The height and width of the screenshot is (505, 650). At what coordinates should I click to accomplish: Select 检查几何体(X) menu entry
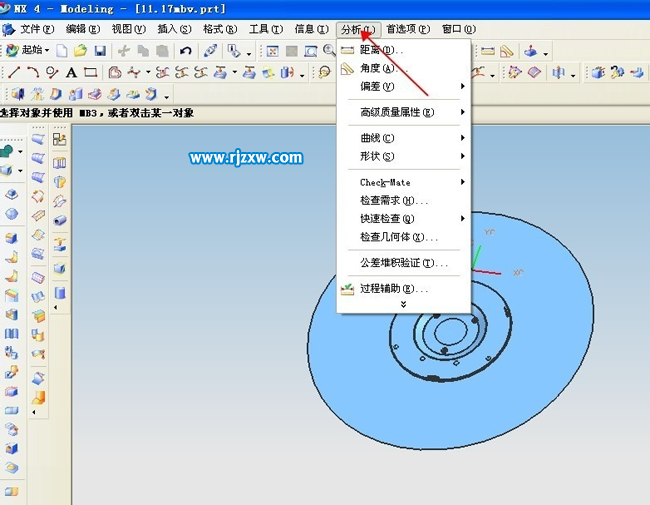tap(403, 237)
